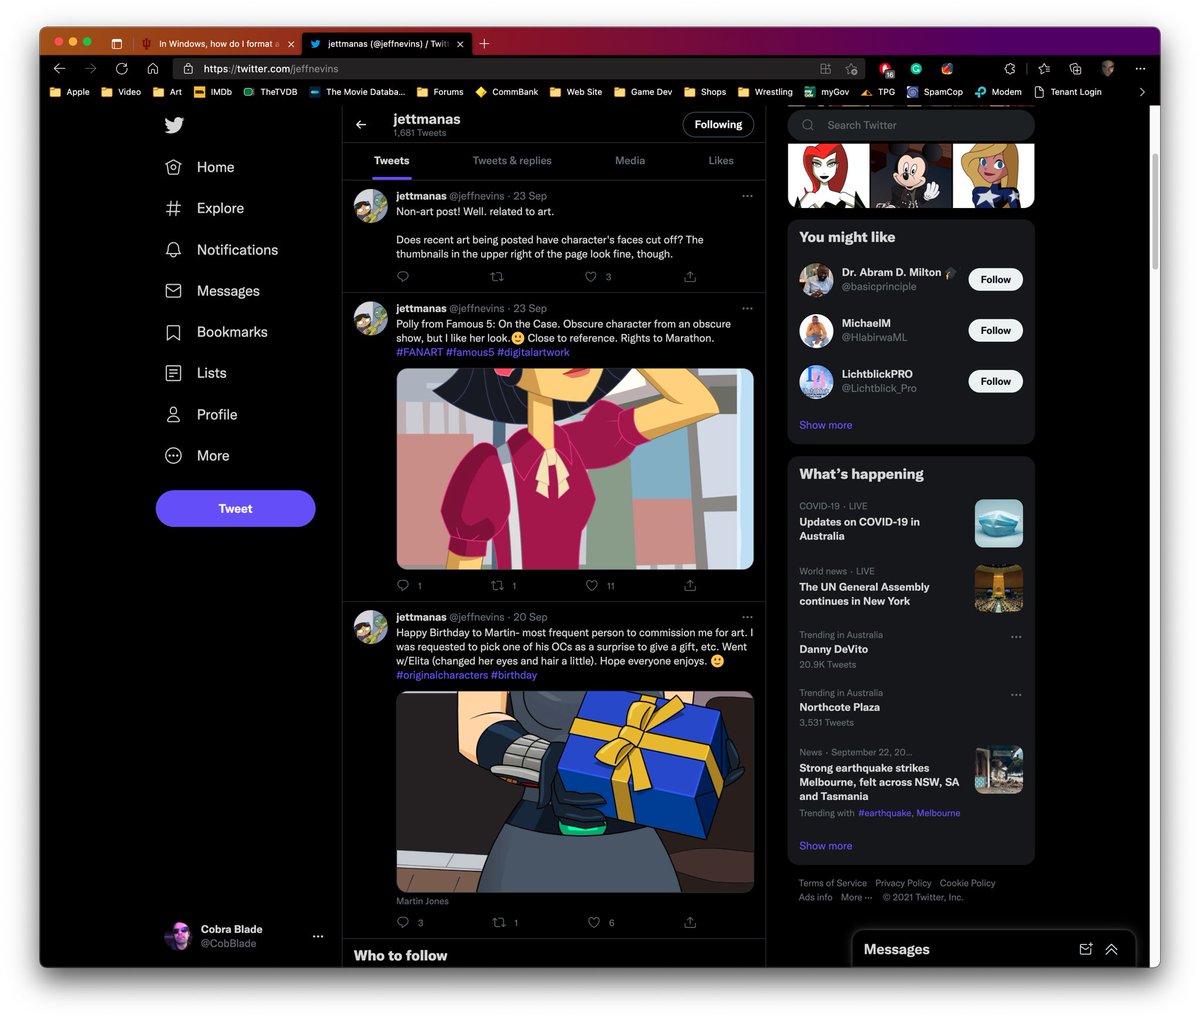Open the browser settings ellipsis menu
Viewport: 1200px width, 1020px height.
click(x=1140, y=68)
